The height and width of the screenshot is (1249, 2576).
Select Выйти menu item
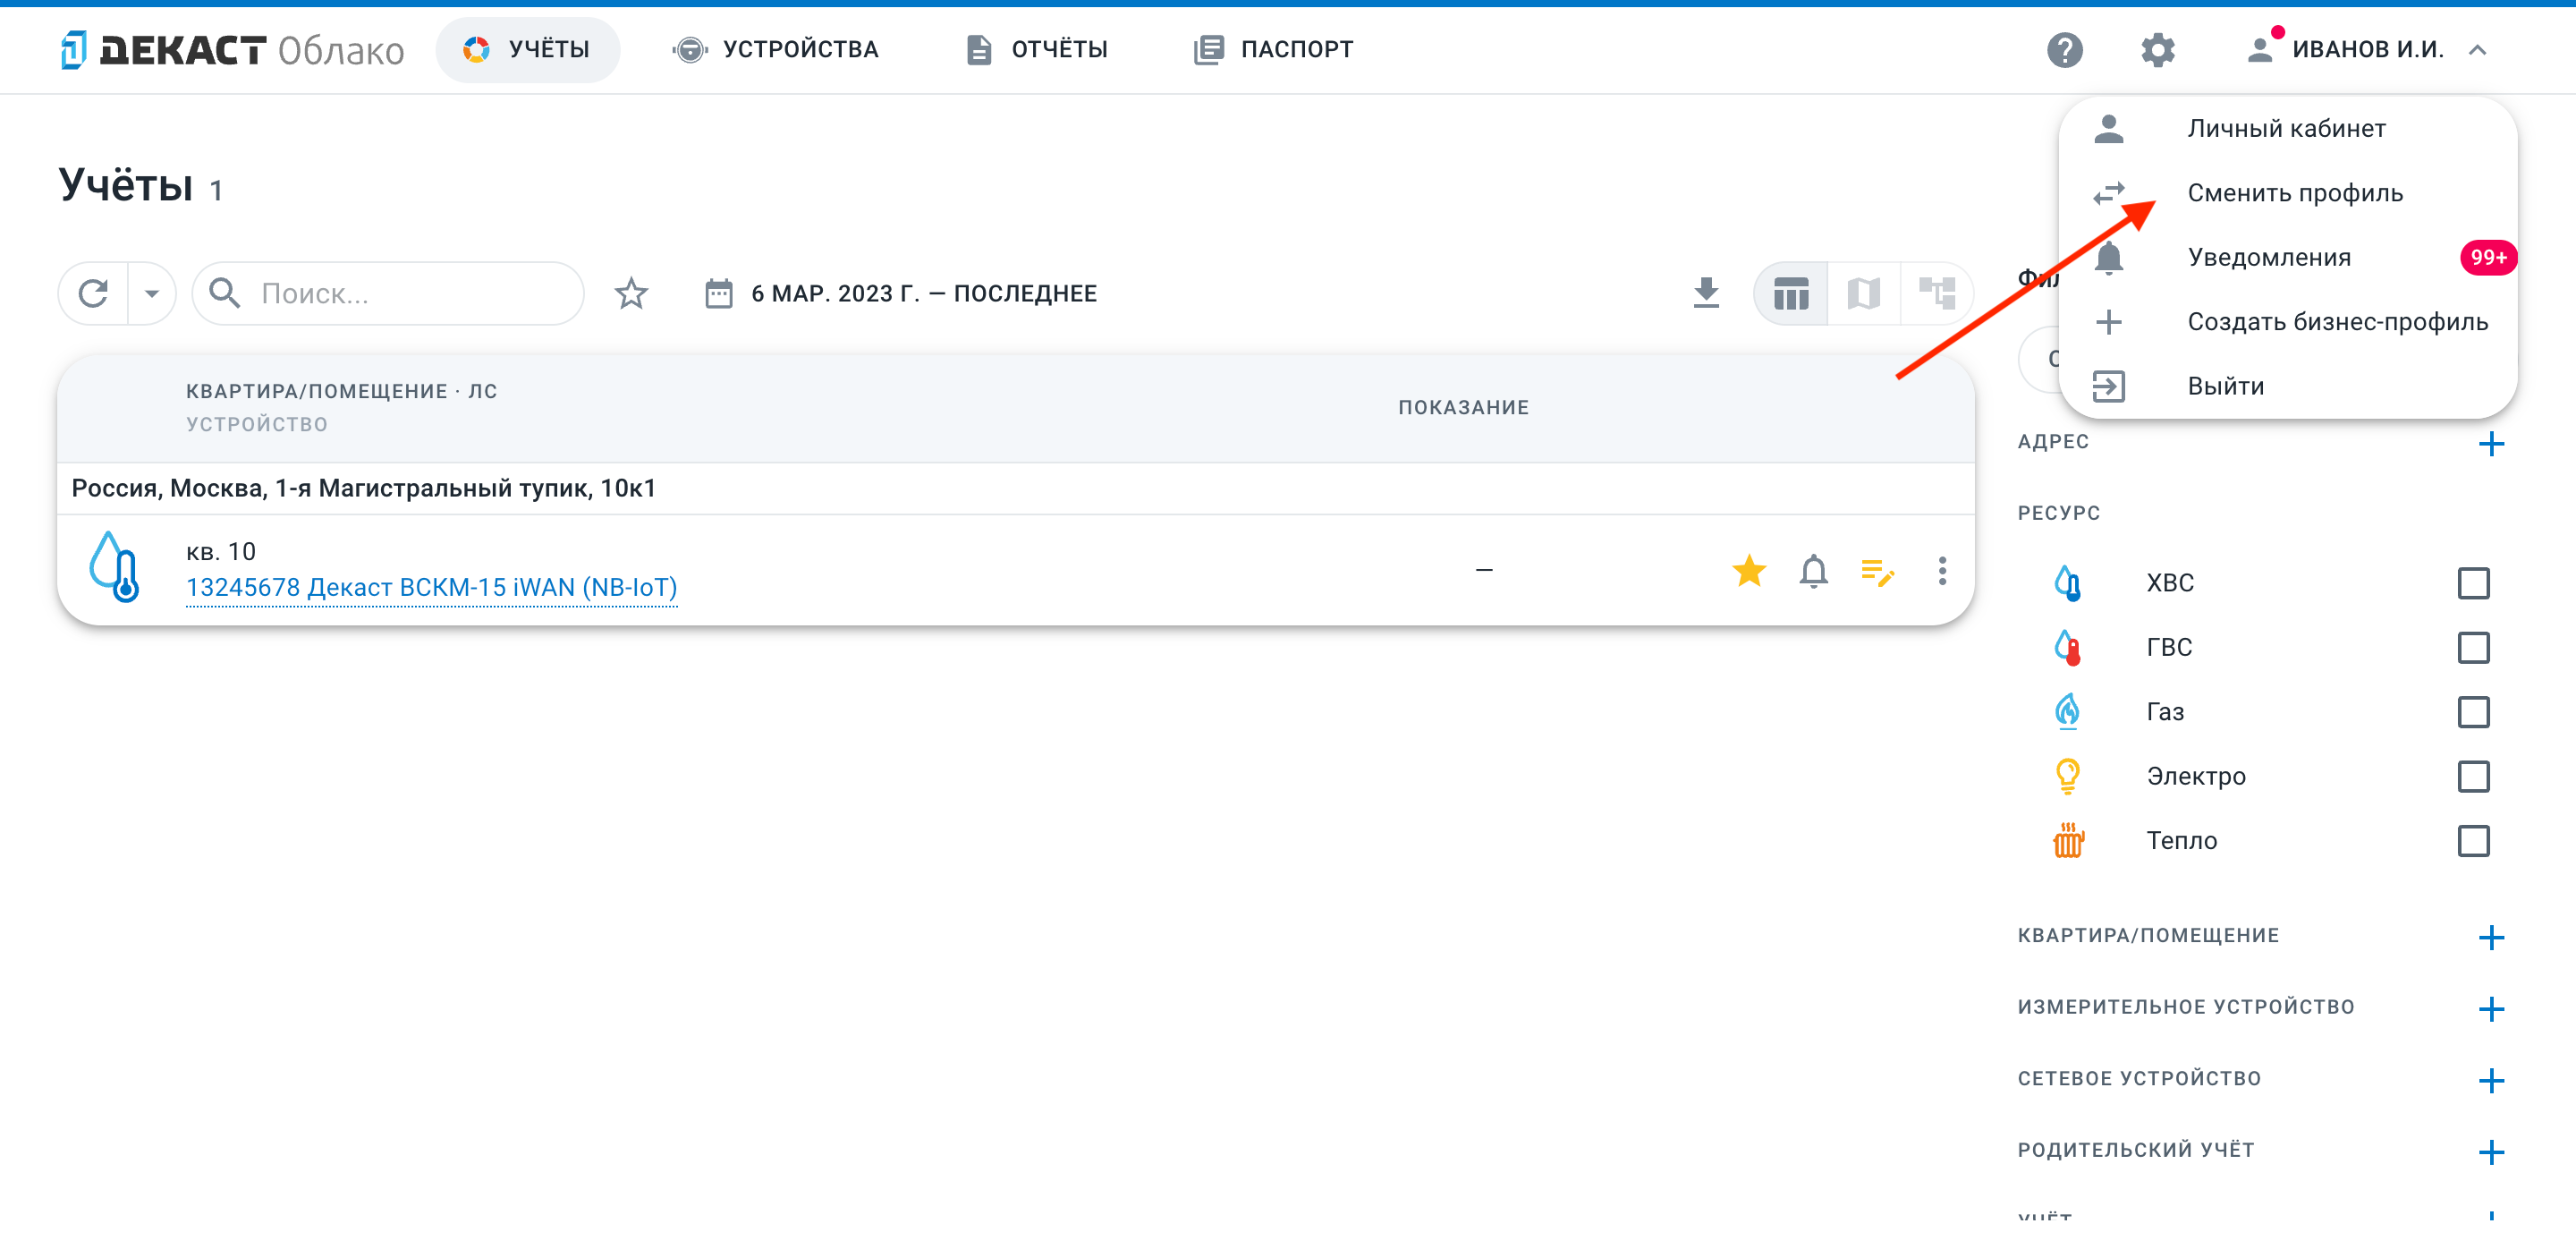pos(2287,386)
